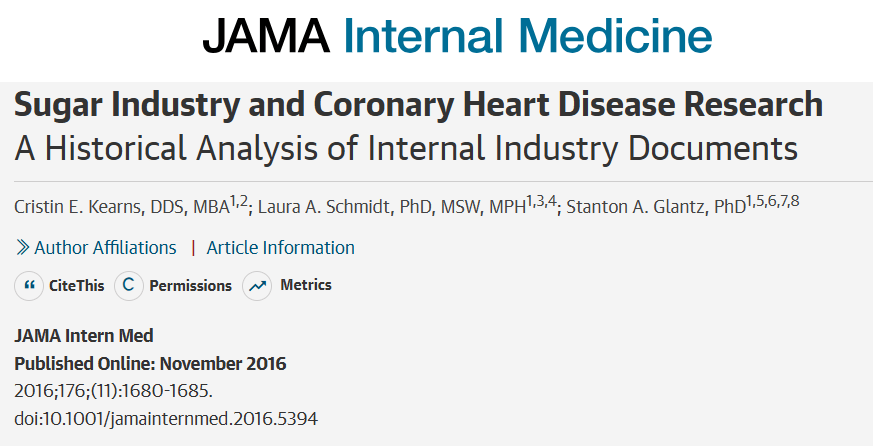Image resolution: width=873 pixels, height=446 pixels.
Task: Click the CiteThis quotation mark icon
Action: pyautogui.click(x=29, y=286)
